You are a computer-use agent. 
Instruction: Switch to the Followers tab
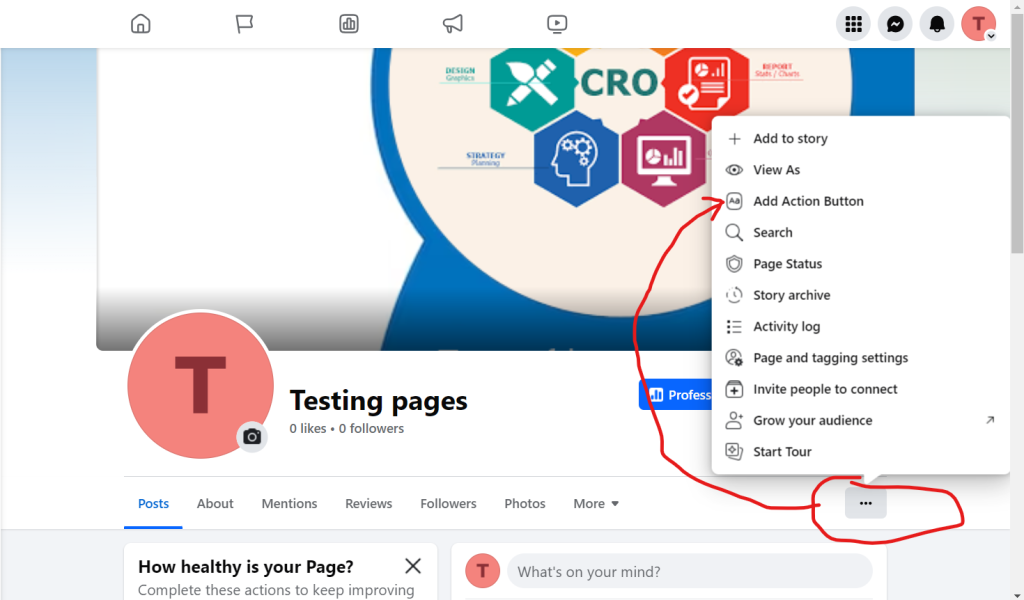click(448, 503)
